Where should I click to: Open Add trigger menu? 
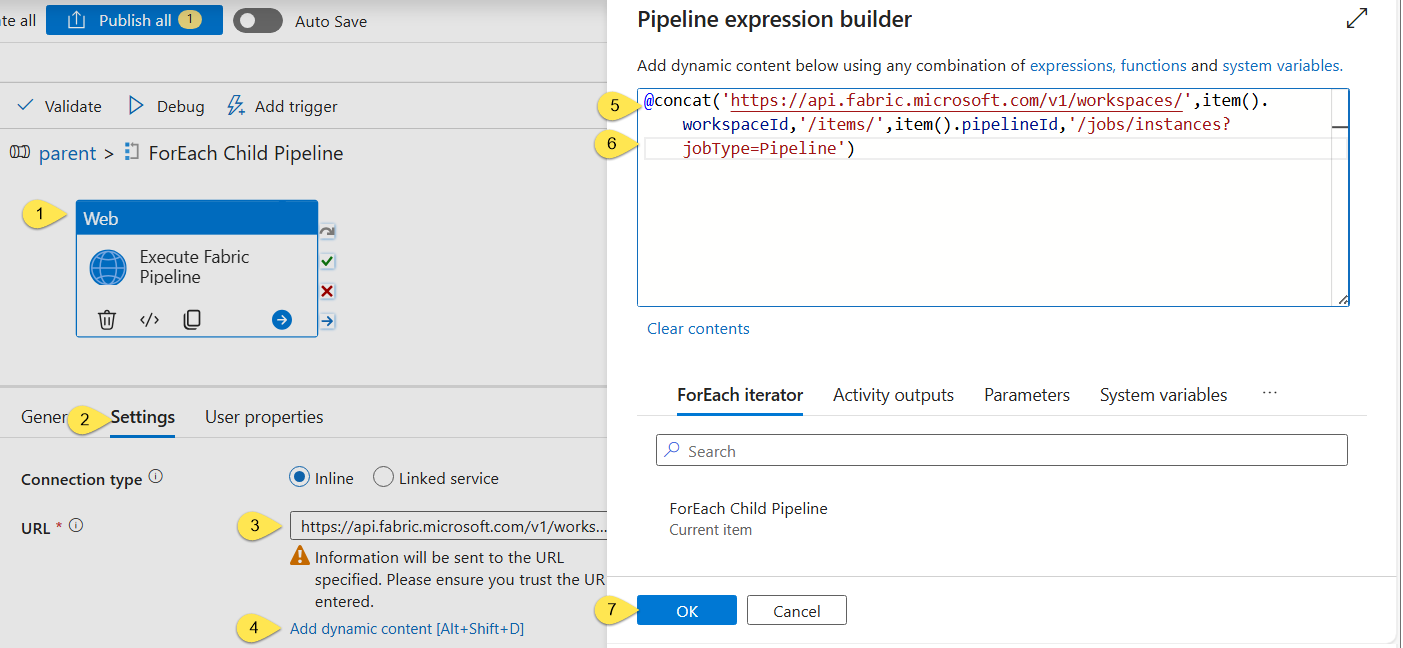[282, 106]
